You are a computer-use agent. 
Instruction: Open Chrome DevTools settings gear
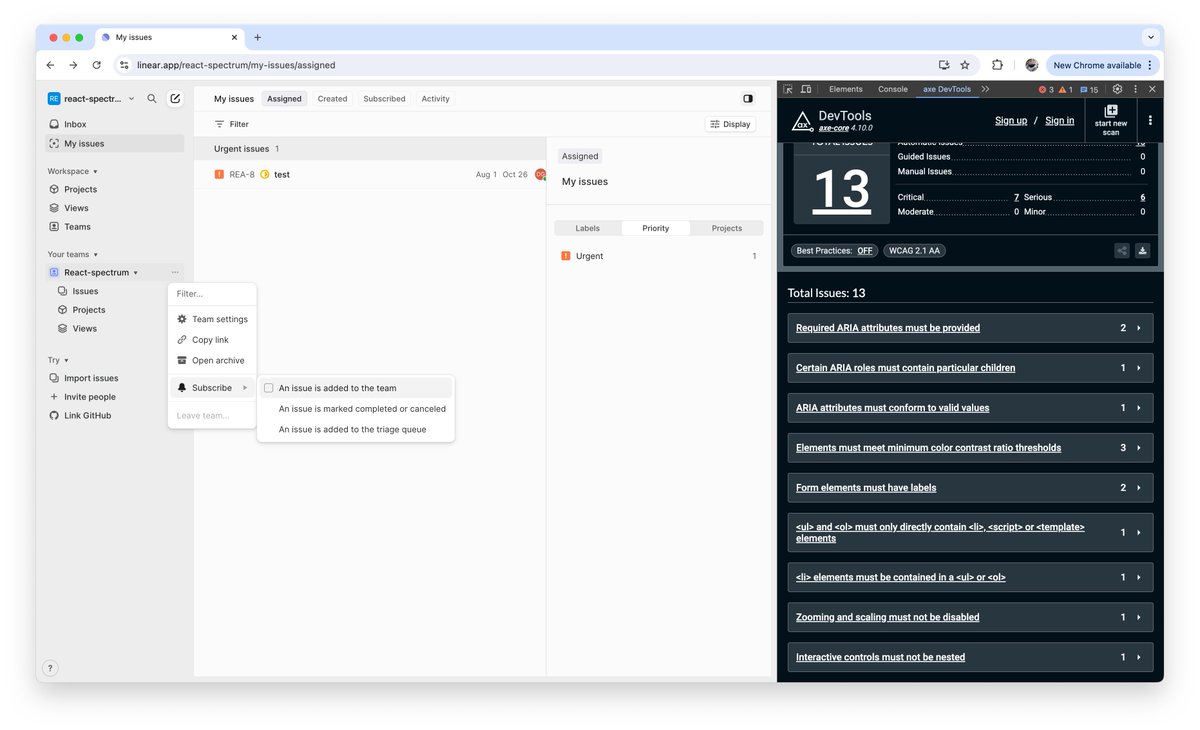1118,89
